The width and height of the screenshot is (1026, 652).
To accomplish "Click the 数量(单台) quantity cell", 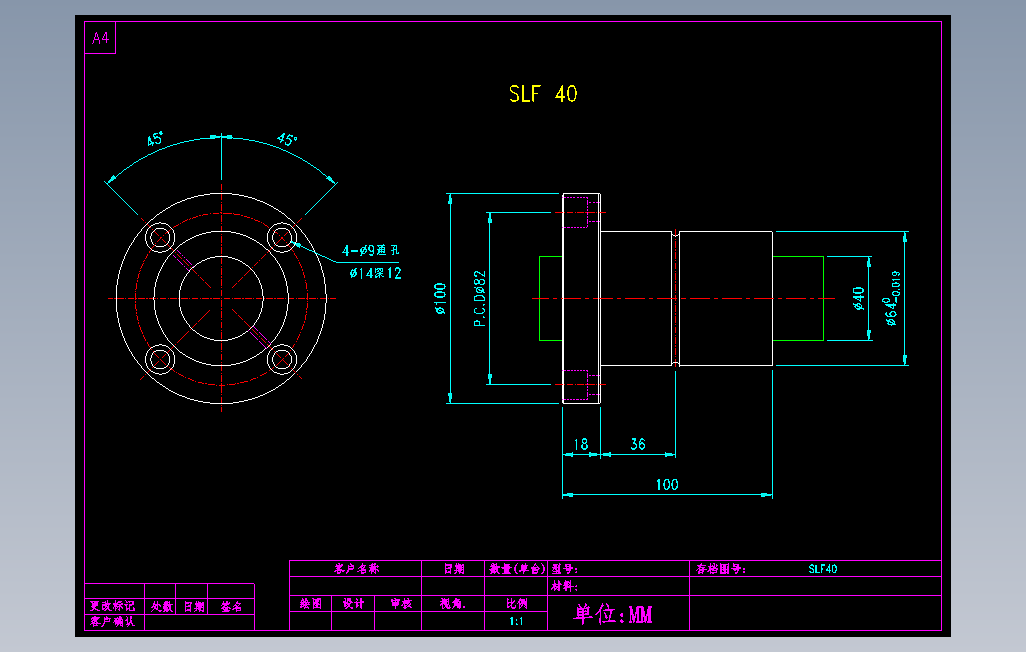I will click(516, 569).
